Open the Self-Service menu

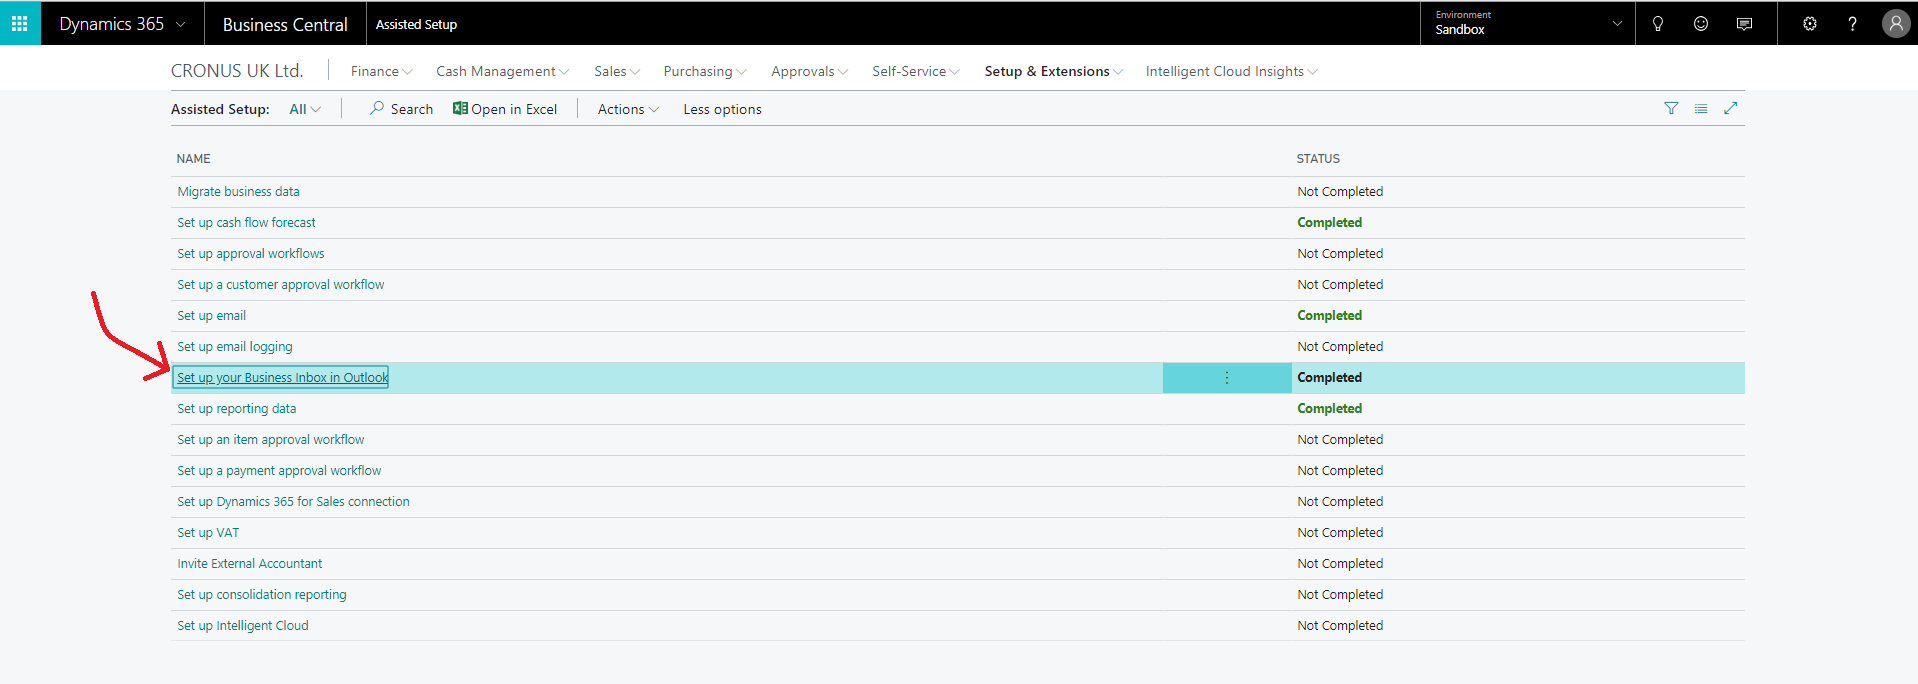[915, 71]
